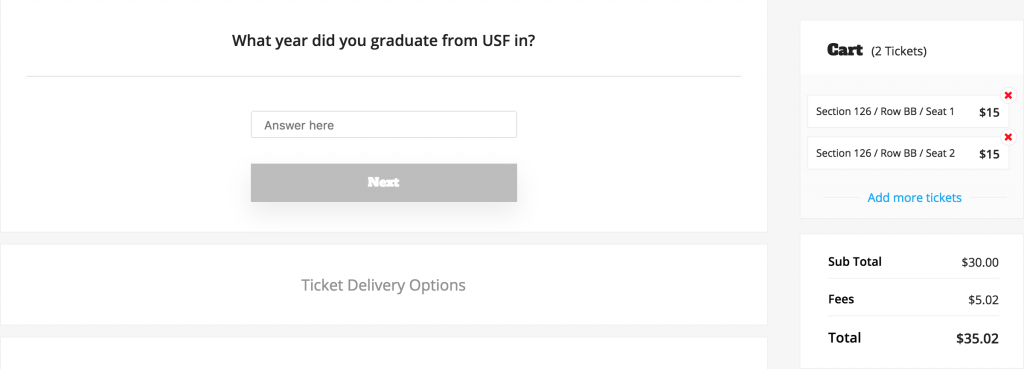Image resolution: width=1024 pixels, height=369 pixels.
Task: Click the USF graduation year question heading
Action: click(x=384, y=40)
